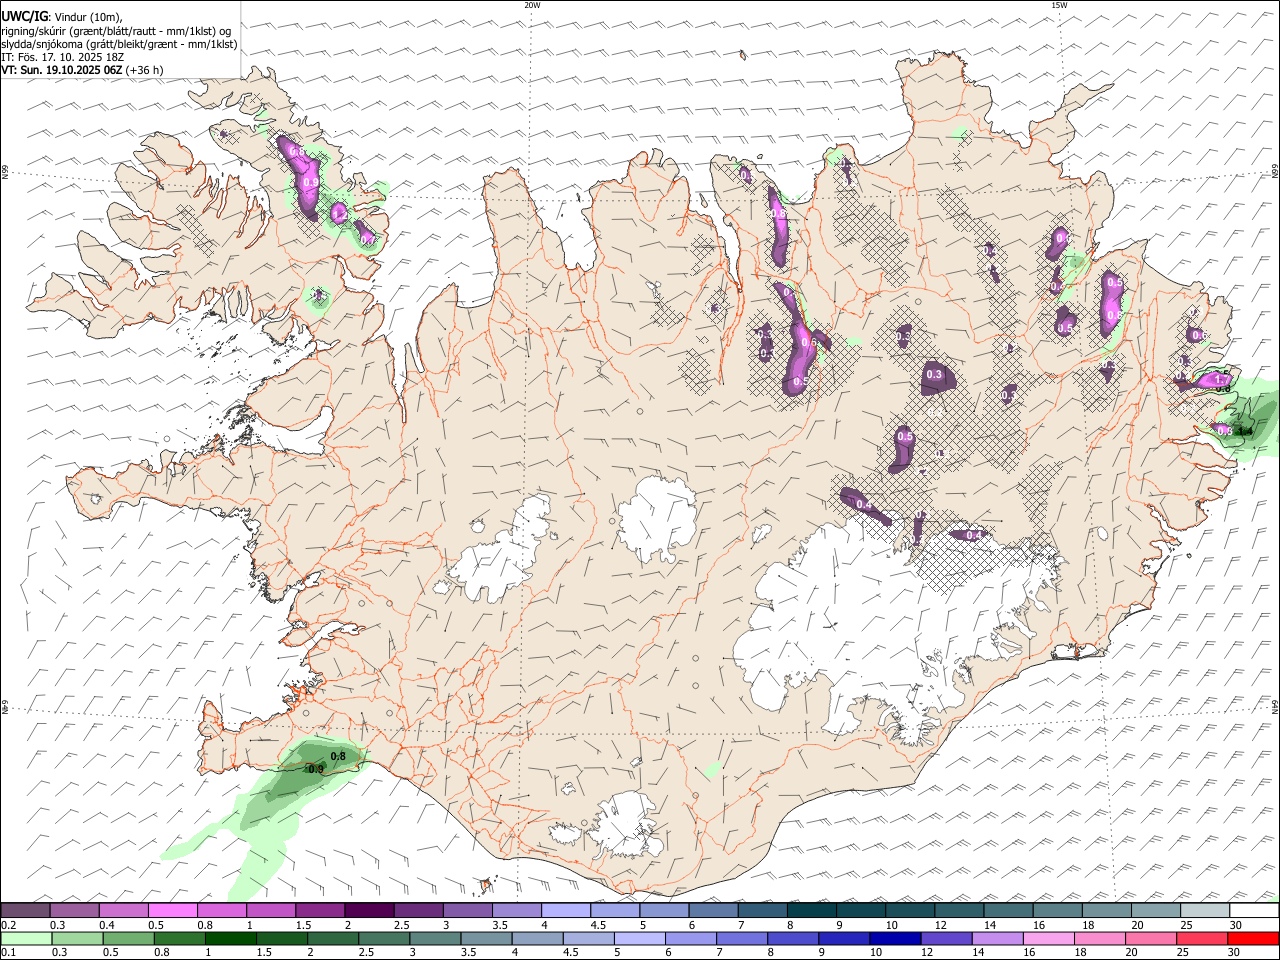Click the 'slydda/snjókoma' legend description line
The width and height of the screenshot is (1280, 960).
[120, 44]
